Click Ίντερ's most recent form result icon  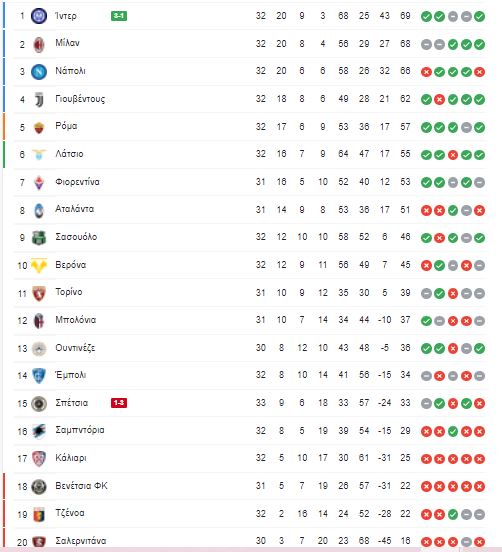point(479,16)
